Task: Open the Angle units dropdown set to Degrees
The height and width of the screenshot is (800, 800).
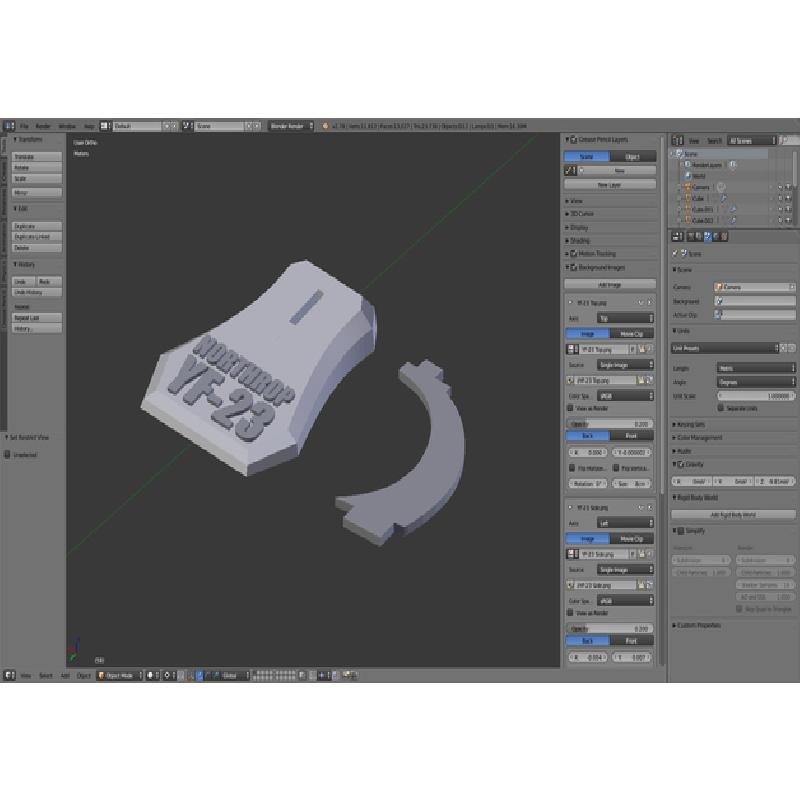Action: [756, 382]
